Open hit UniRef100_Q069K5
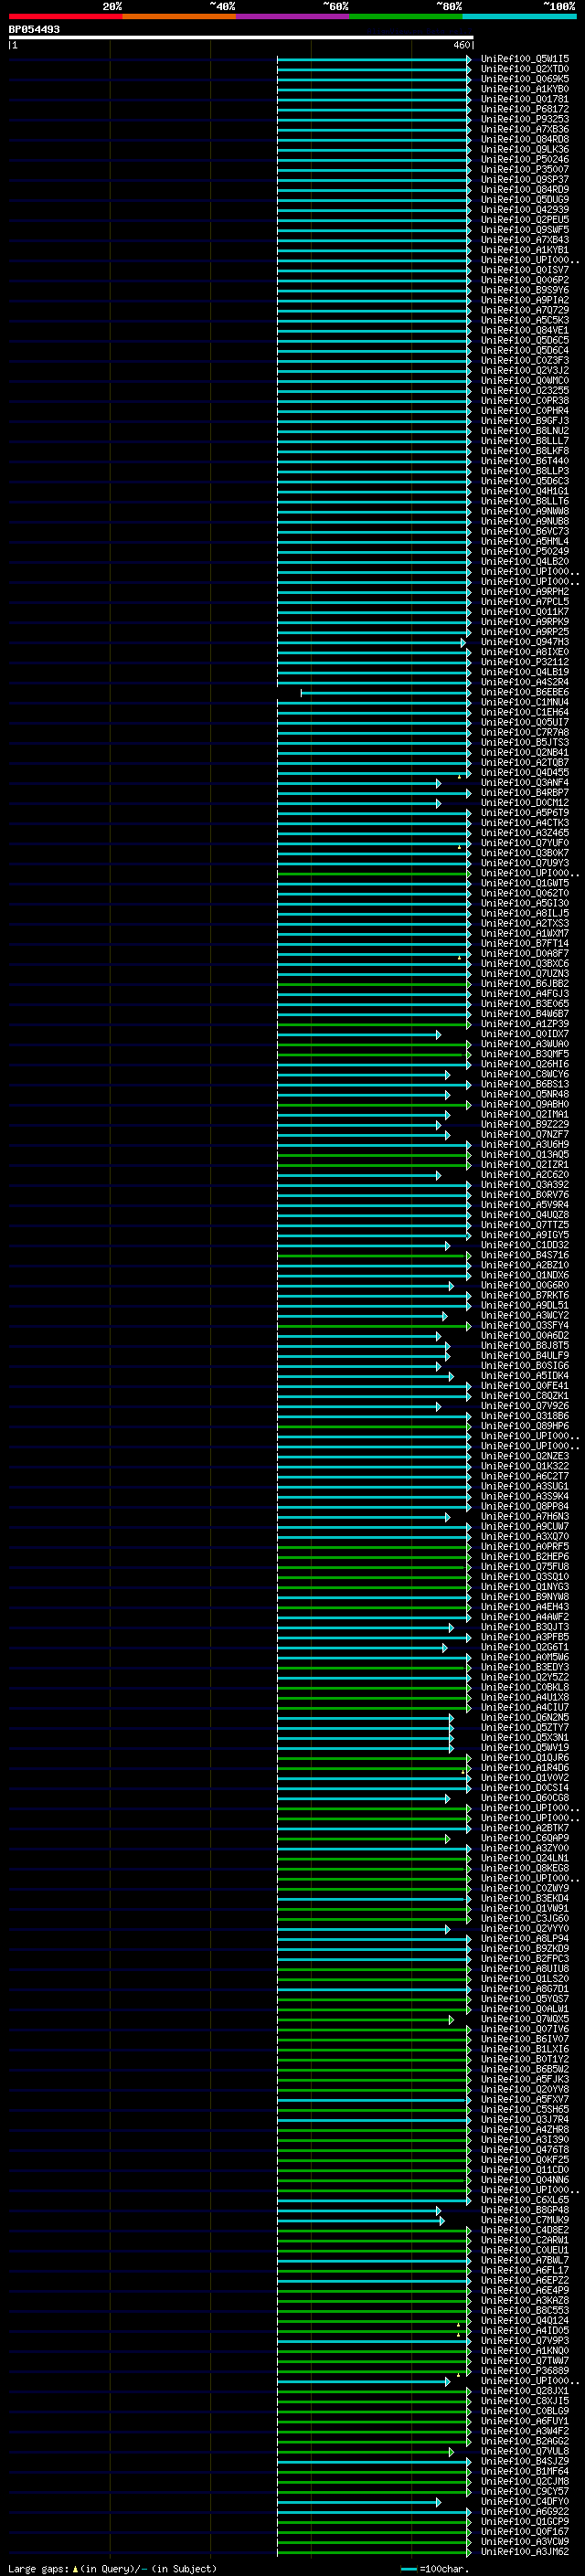The height and width of the screenshot is (2576, 585). [525, 79]
